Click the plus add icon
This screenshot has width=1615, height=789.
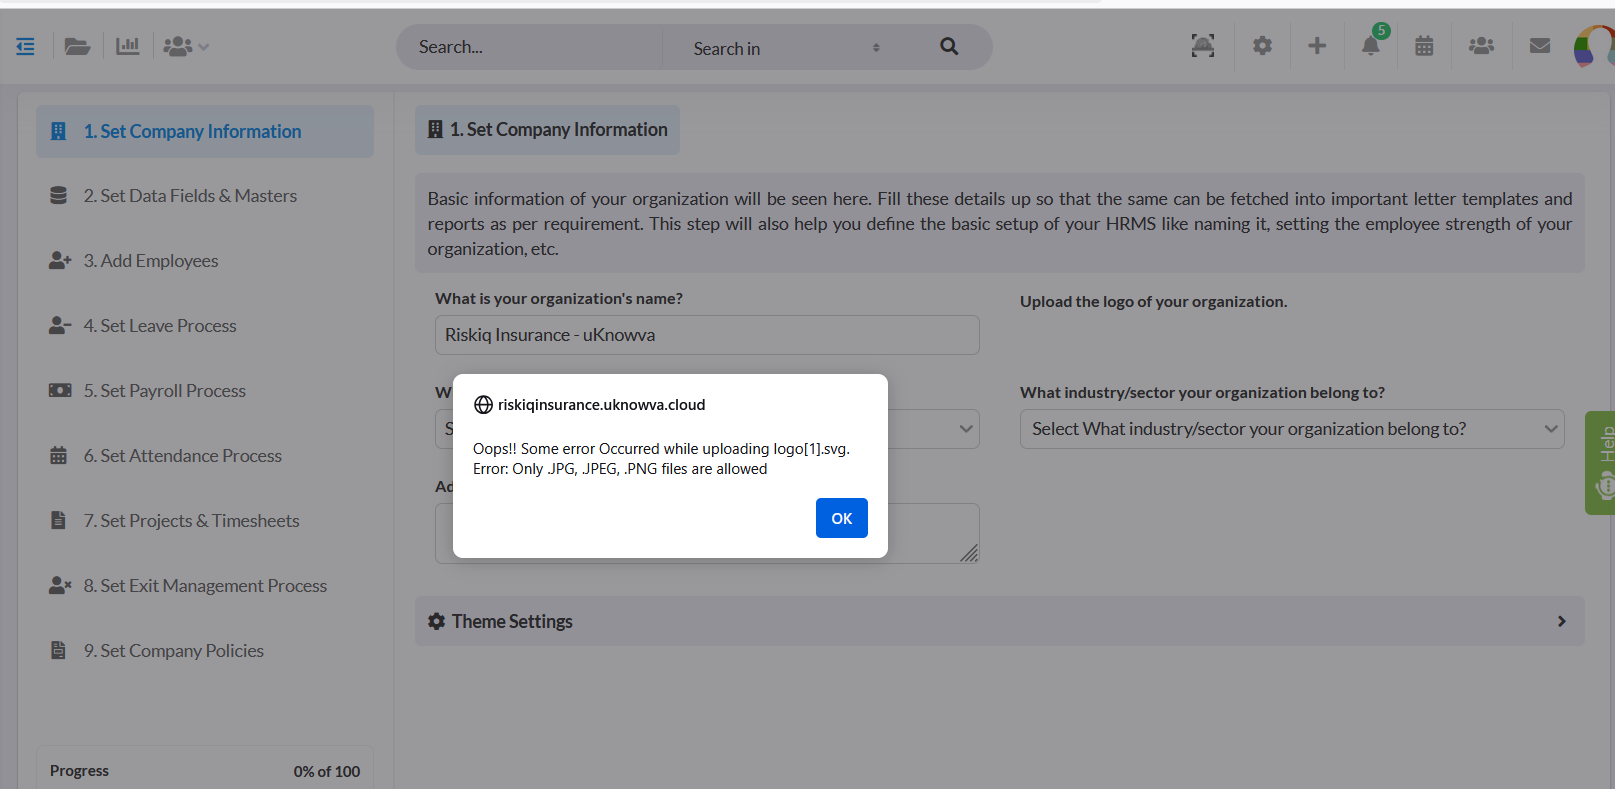1317,46
